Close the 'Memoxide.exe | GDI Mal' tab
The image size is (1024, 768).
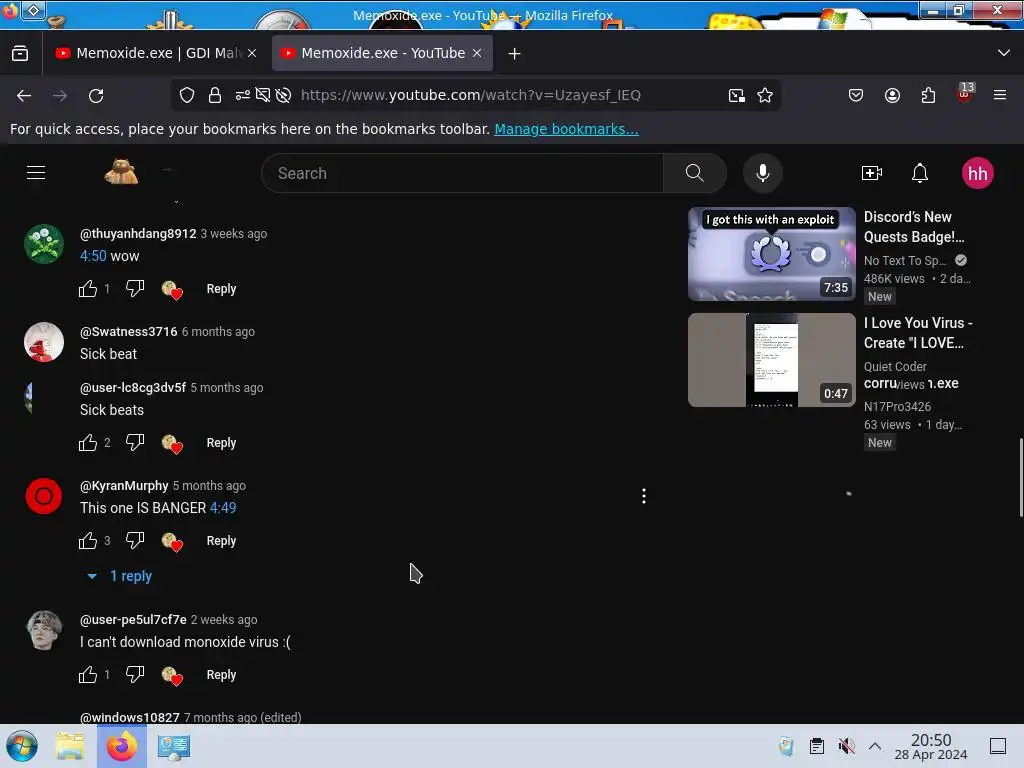click(x=252, y=53)
